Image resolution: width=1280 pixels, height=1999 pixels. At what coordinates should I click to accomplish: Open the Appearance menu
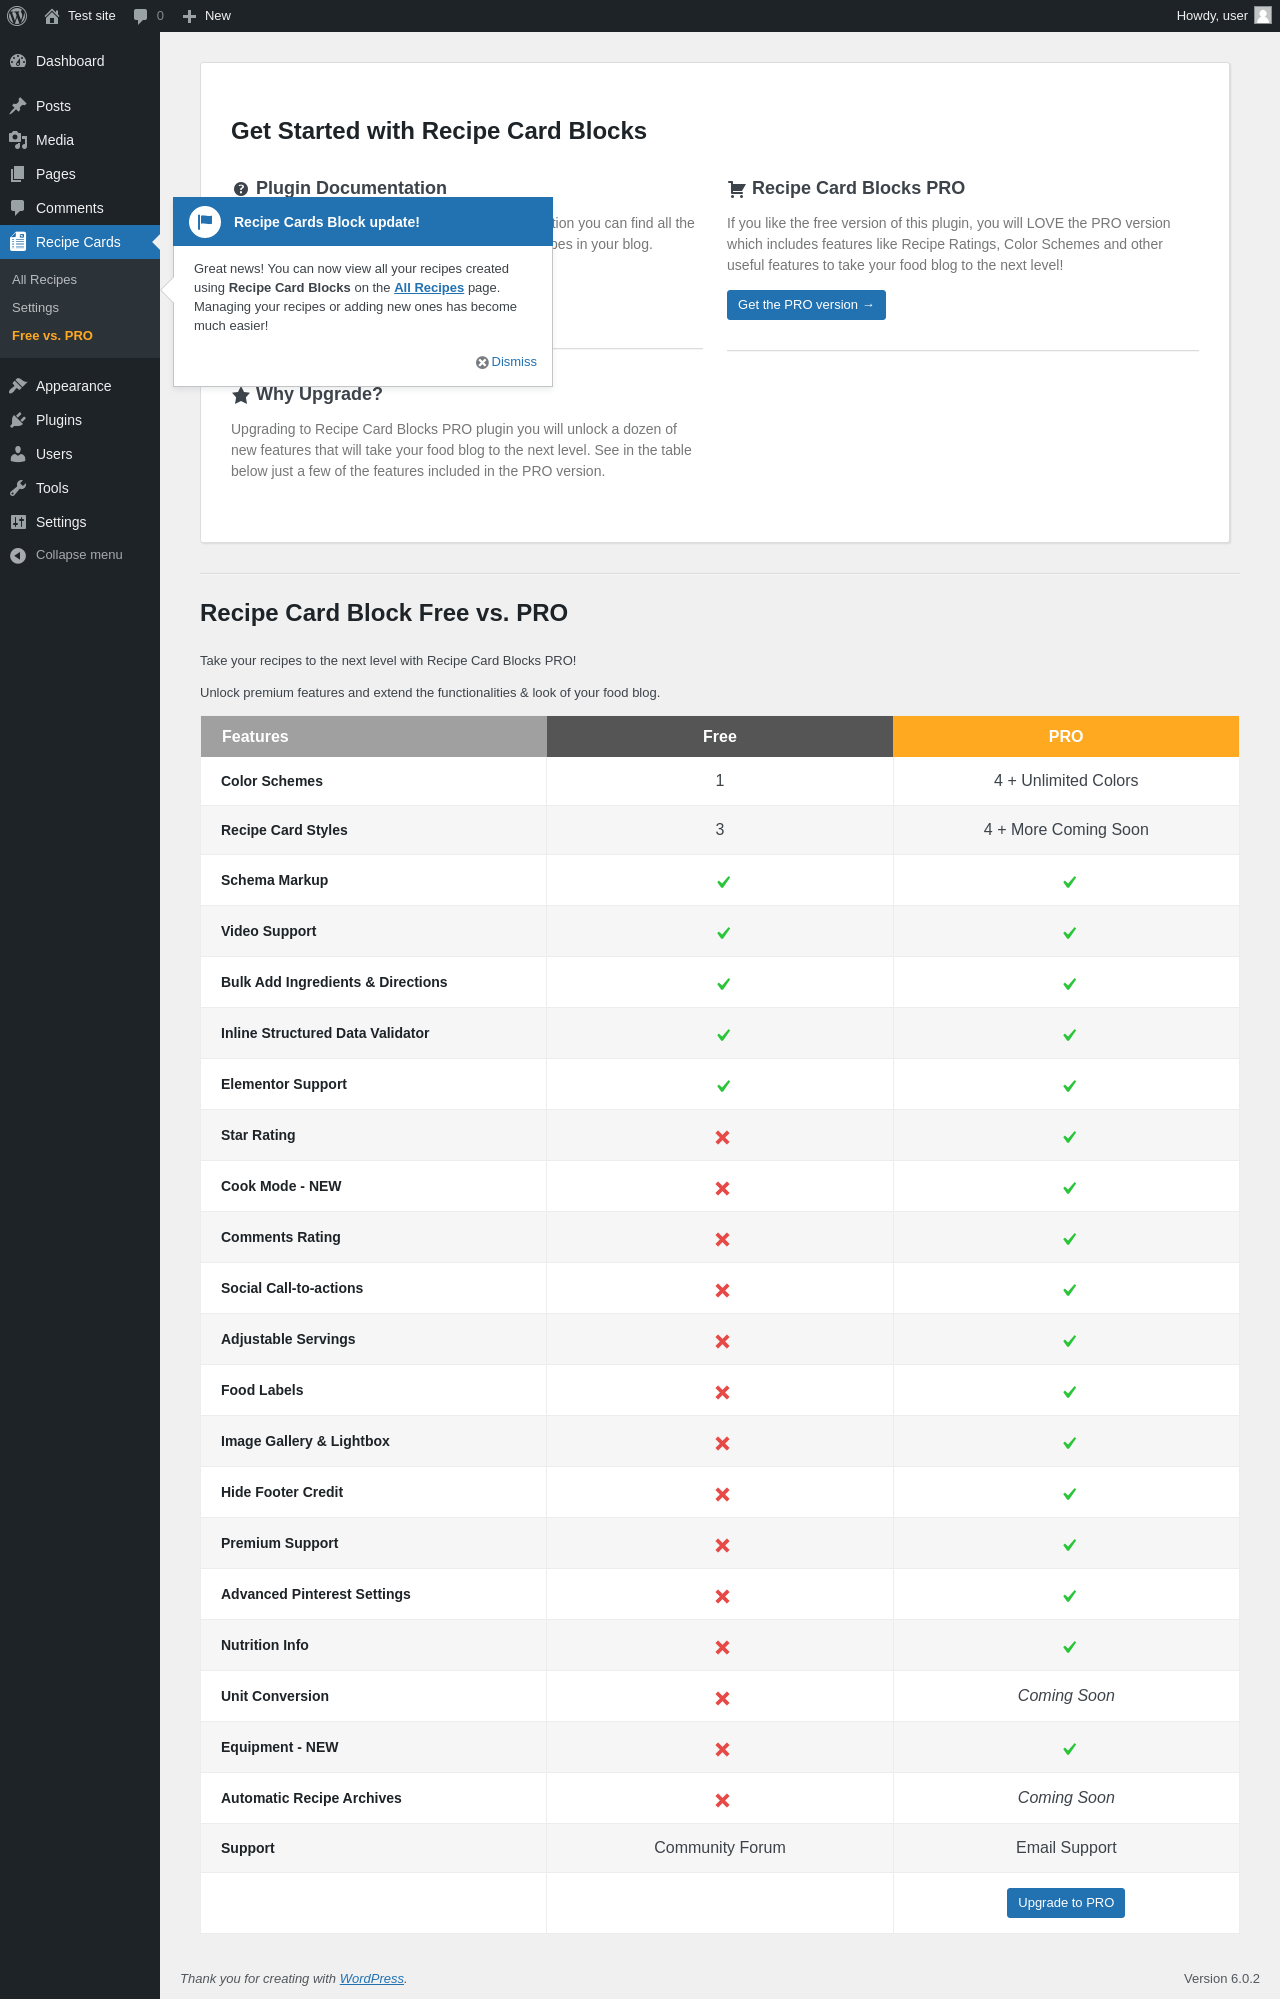(x=73, y=386)
